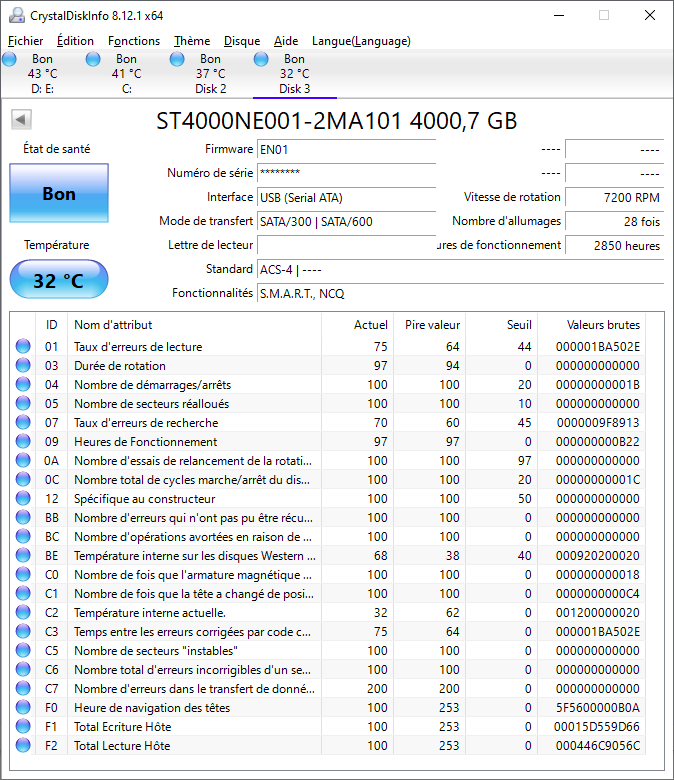Open the Aide menu
674x780 pixels.
pyautogui.click(x=286, y=41)
